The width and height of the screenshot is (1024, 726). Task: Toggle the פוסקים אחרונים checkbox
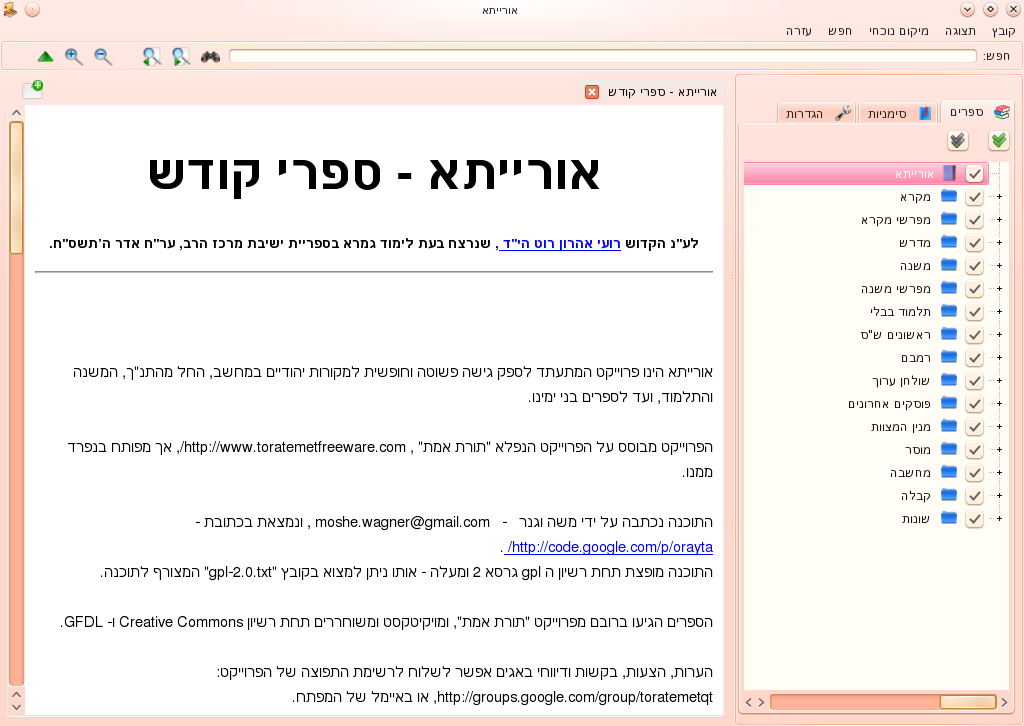974,403
